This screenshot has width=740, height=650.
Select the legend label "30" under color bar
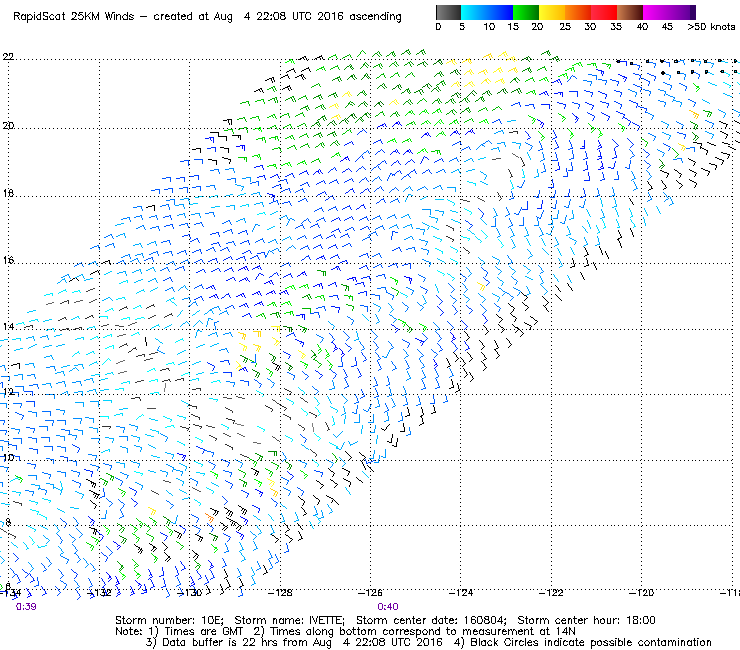point(590,27)
